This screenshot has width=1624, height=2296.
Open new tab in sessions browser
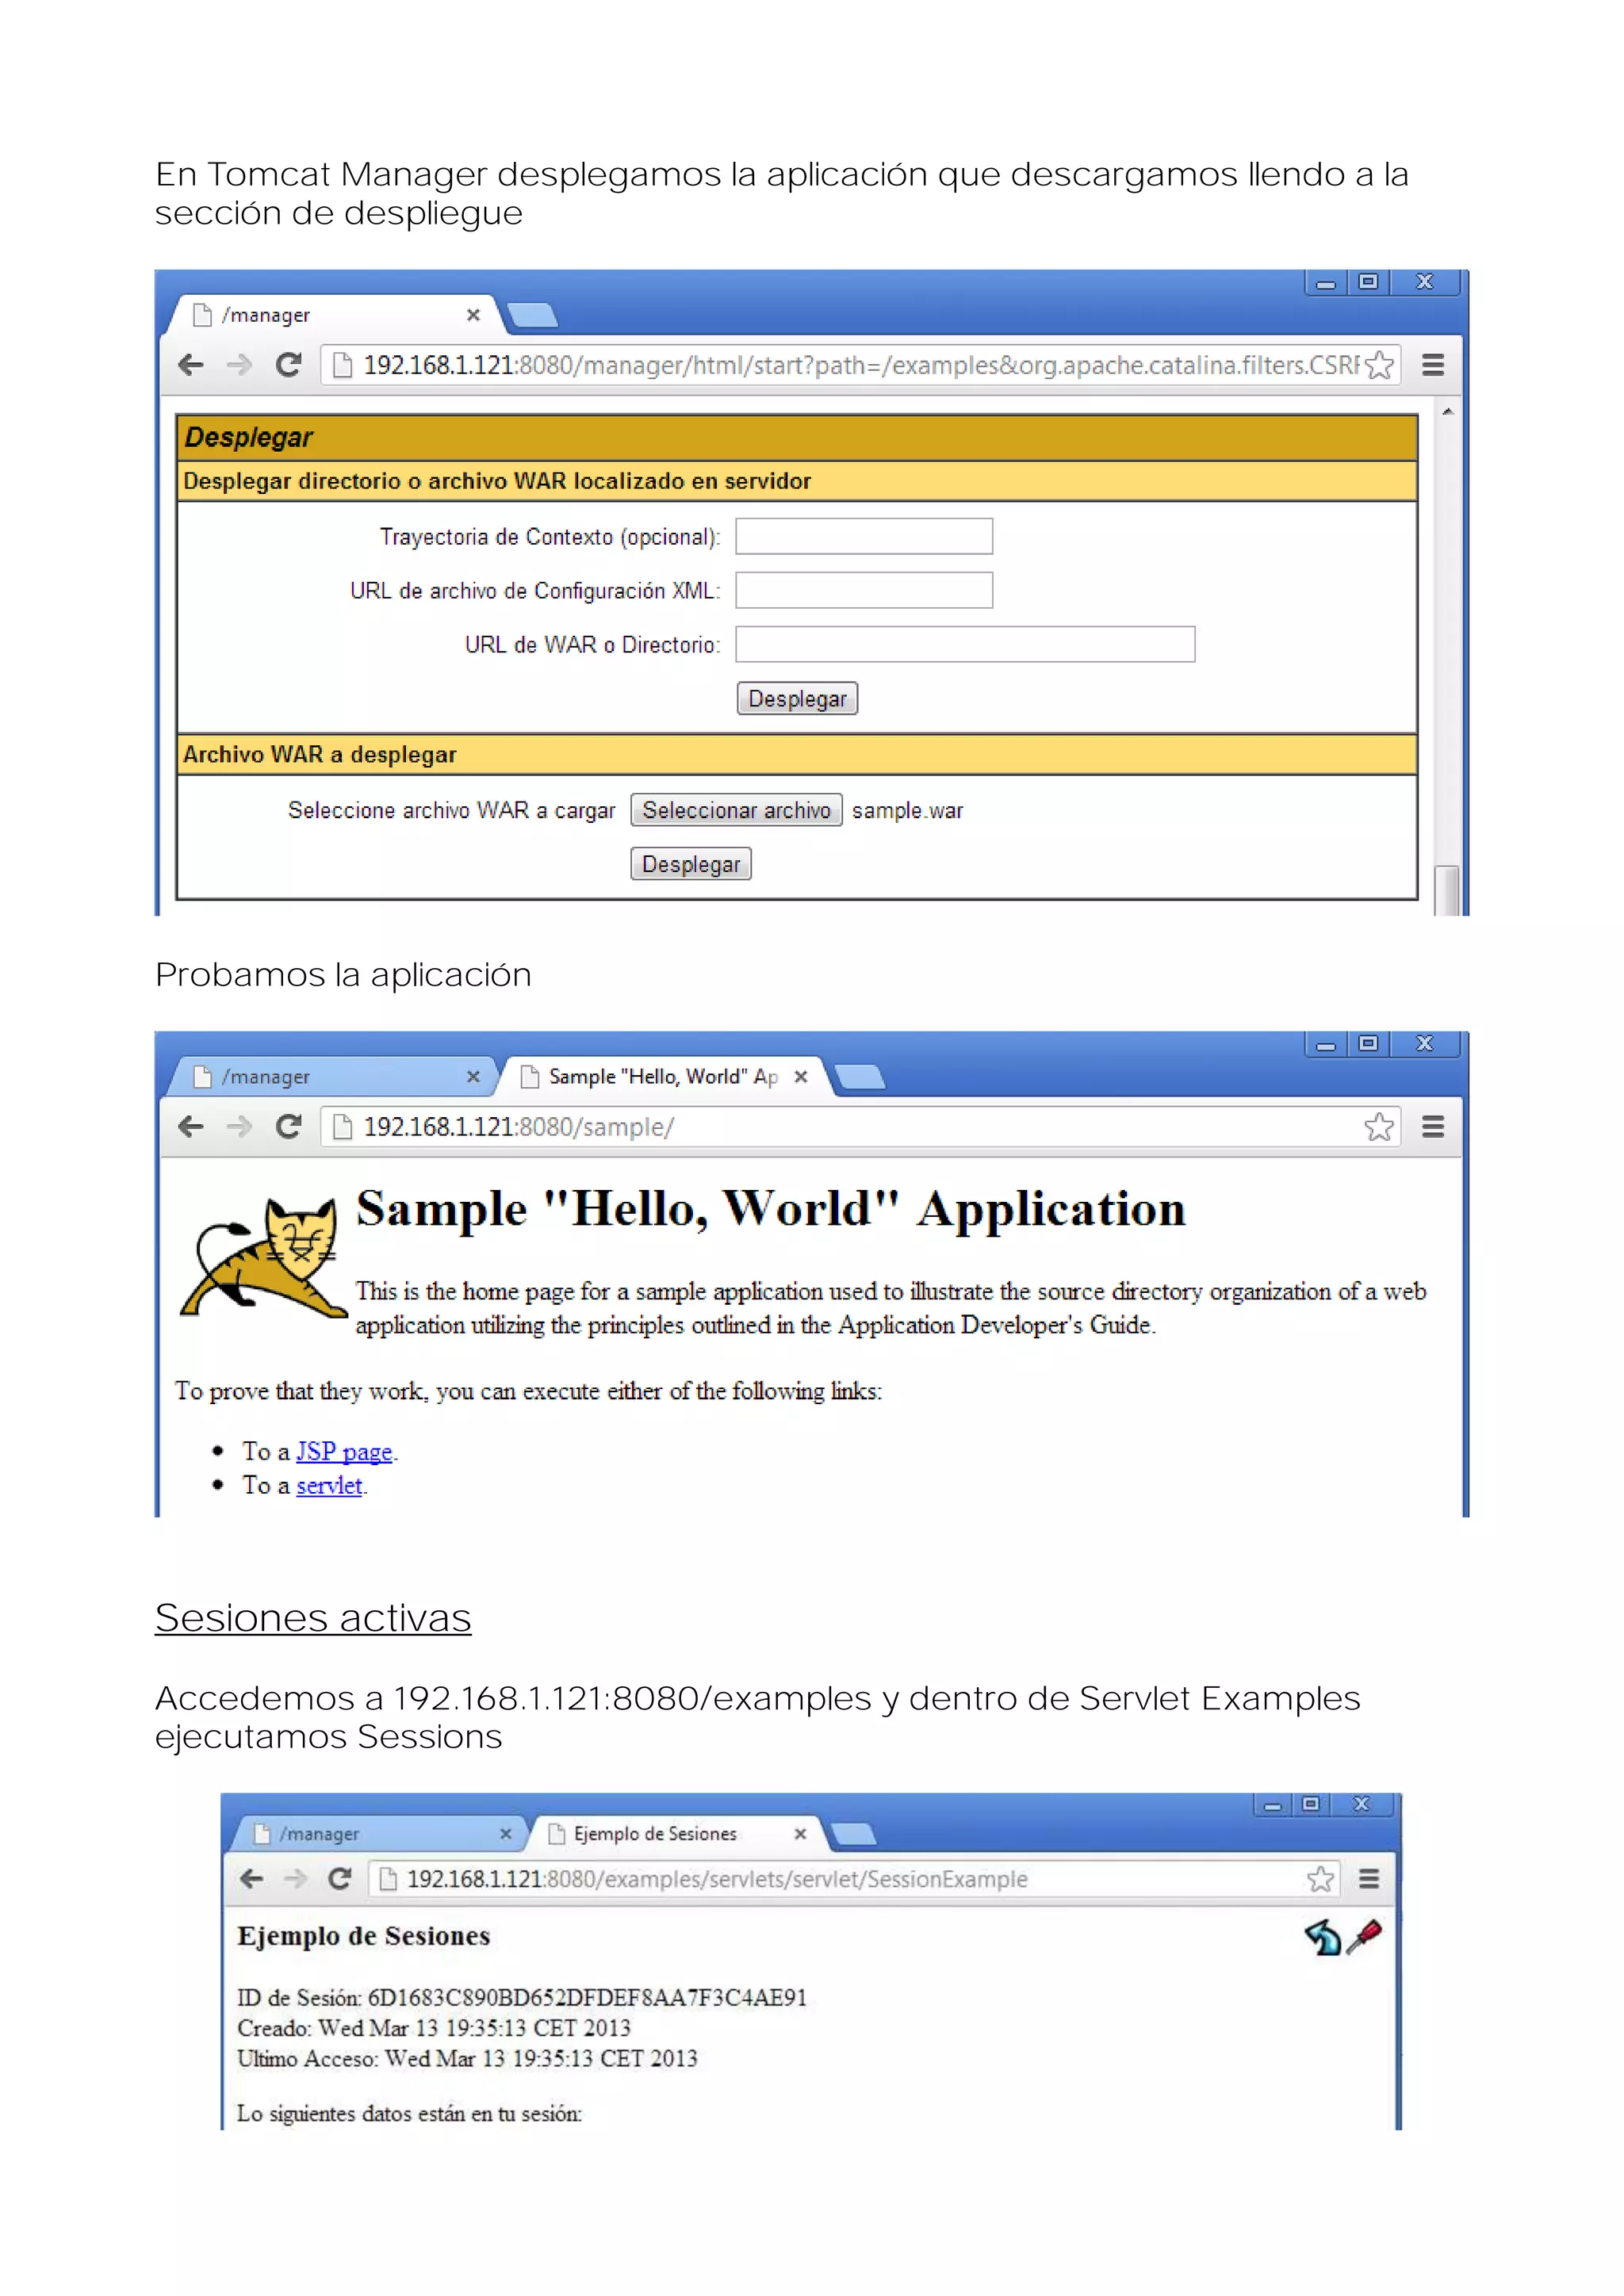click(x=853, y=1834)
